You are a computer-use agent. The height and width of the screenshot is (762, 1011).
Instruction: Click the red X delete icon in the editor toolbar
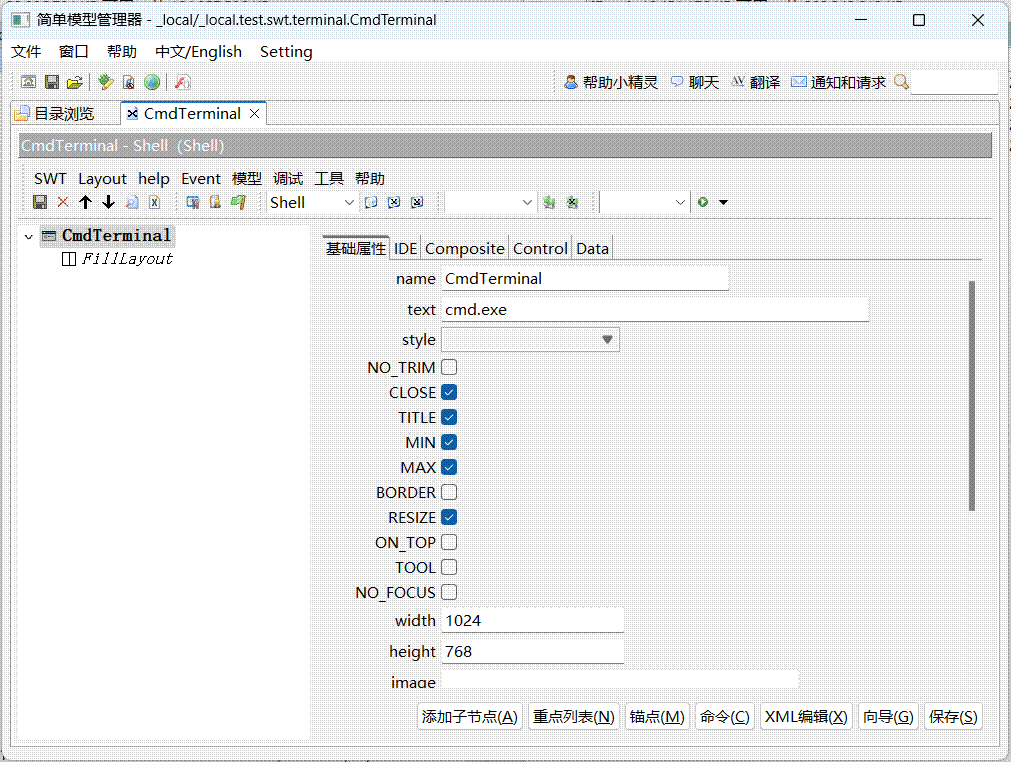coord(63,202)
